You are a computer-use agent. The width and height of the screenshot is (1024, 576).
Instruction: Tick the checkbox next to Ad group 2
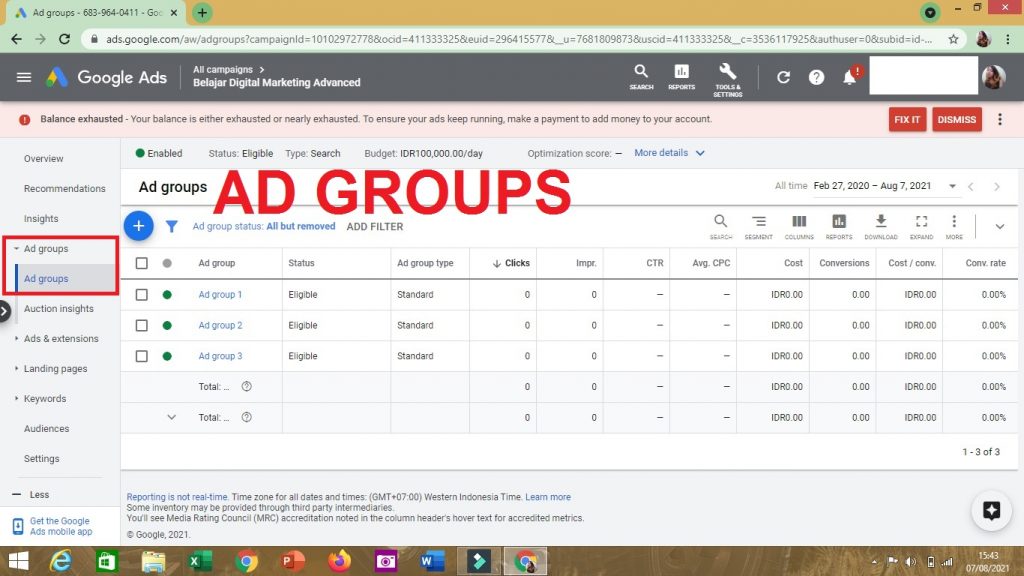(142, 326)
